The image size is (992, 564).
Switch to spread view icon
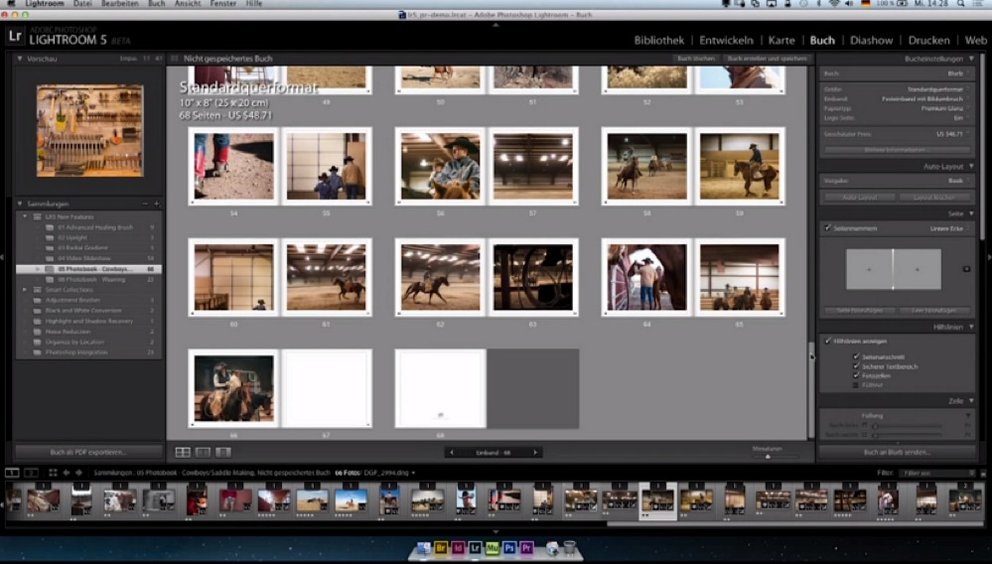(x=202, y=452)
